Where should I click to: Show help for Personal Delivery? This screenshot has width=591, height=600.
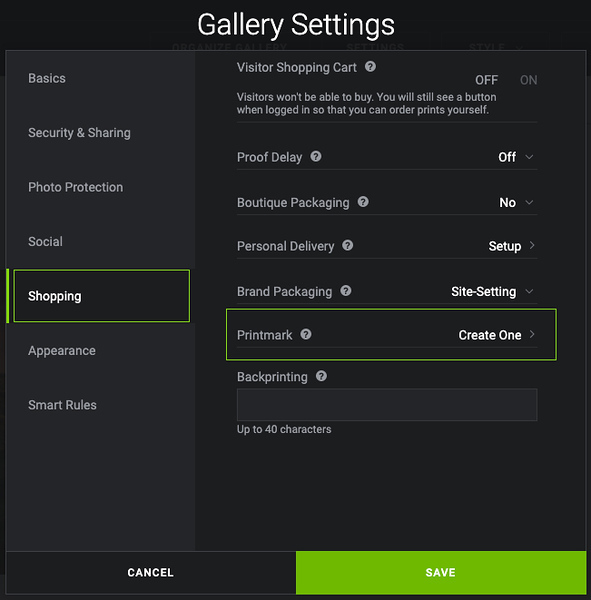tap(348, 245)
